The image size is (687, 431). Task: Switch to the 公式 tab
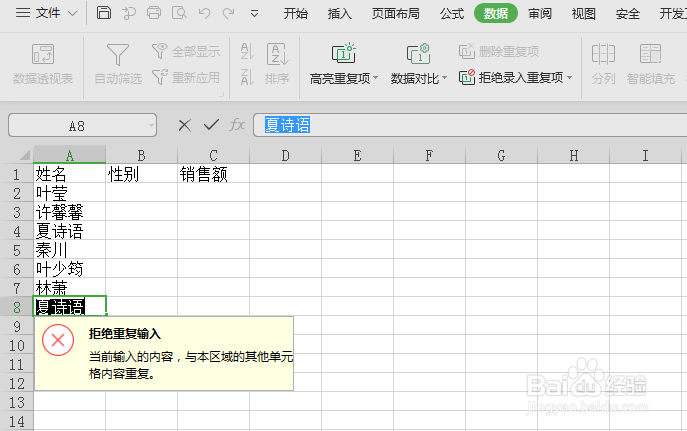point(452,14)
